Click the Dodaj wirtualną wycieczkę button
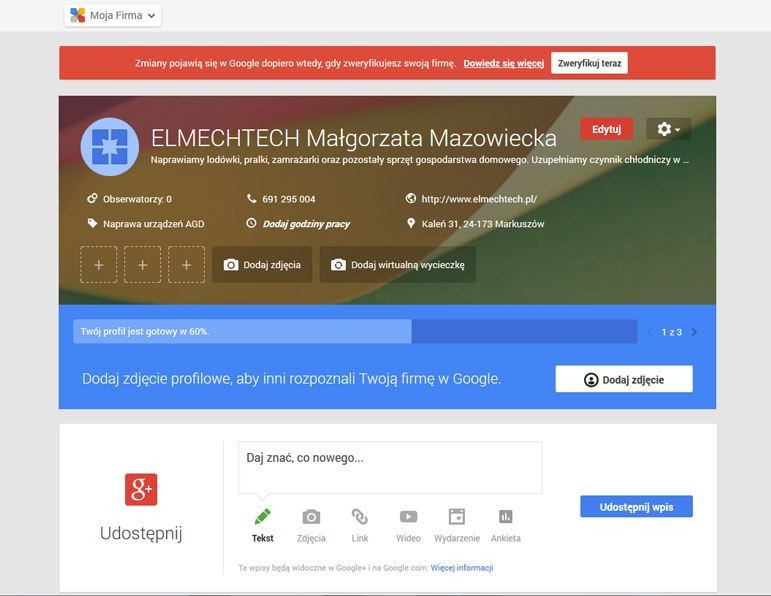Image resolution: width=771 pixels, height=596 pixels. click(x=397, y=265)
